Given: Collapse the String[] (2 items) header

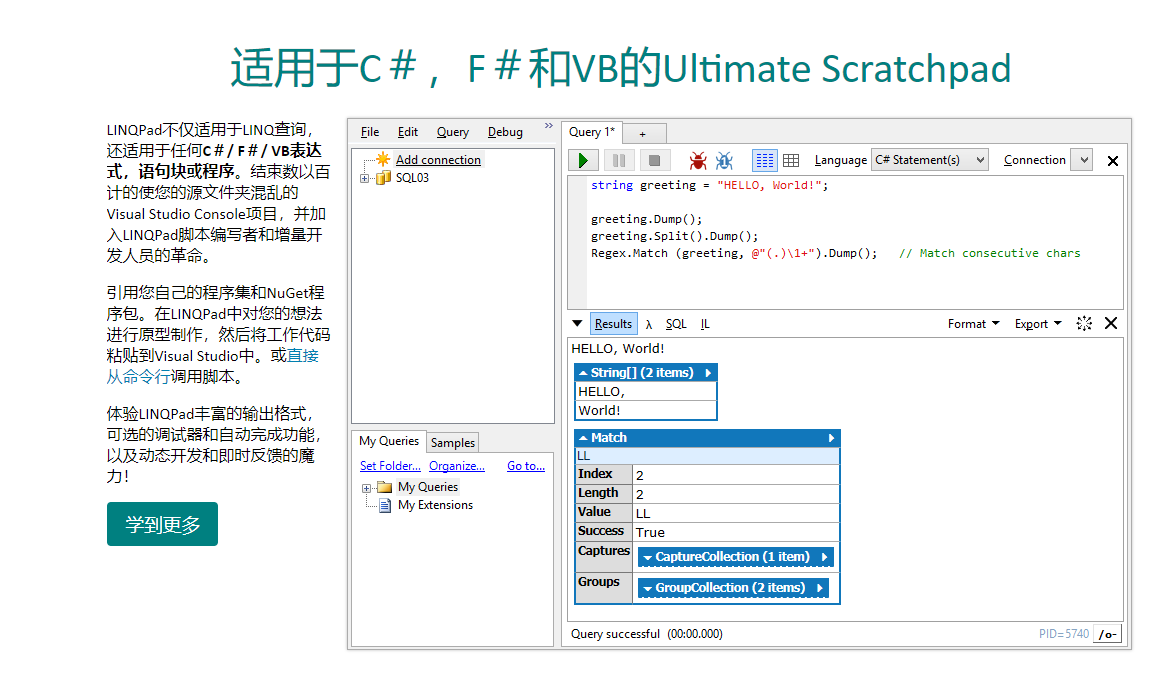Looking at the screenshot, I should (584, 373).
